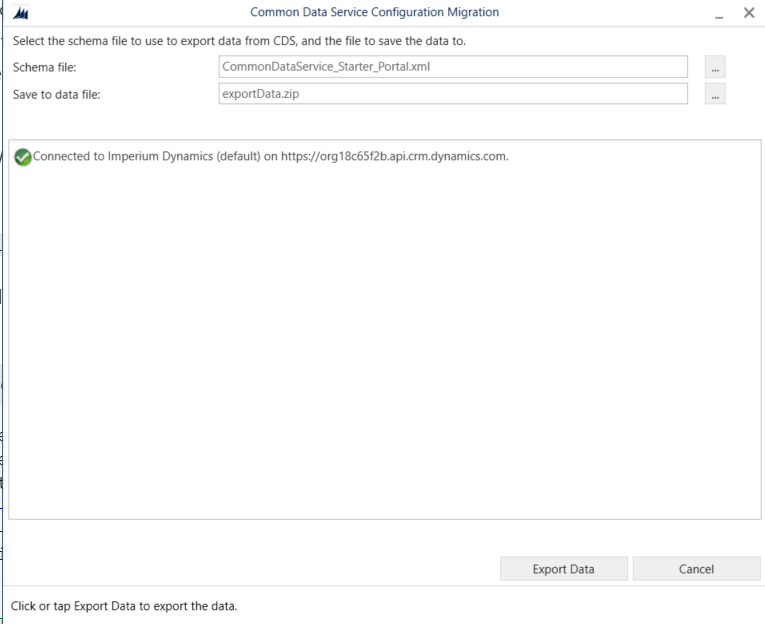The height and width of the screenshot is (624, 765).
Task: Click the instruction text about selecting schema file
Action: click(x=239, y=40)
